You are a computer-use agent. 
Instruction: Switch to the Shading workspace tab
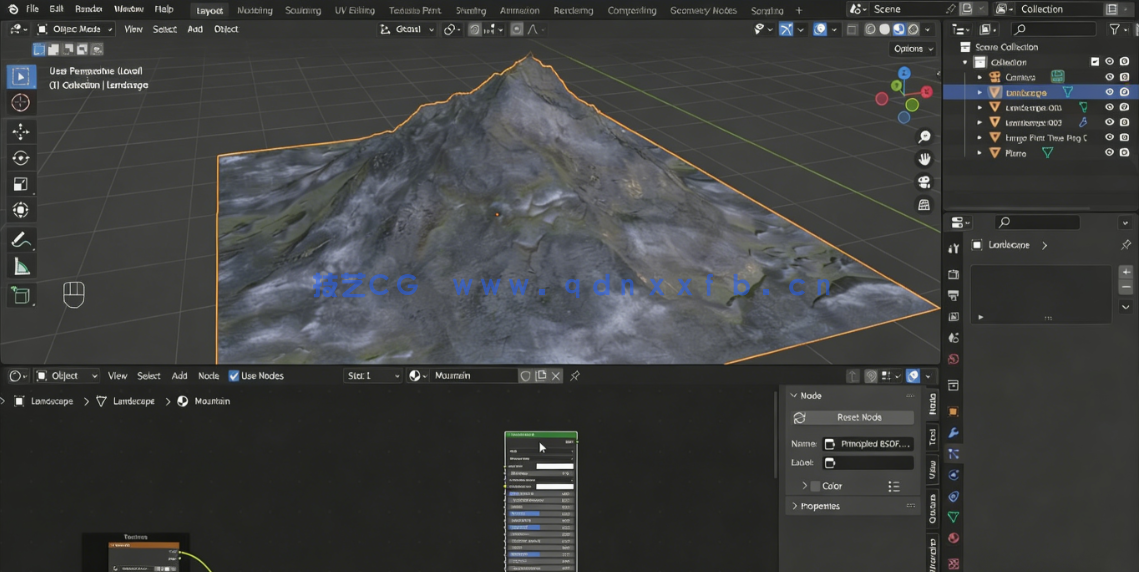(471, 10)
